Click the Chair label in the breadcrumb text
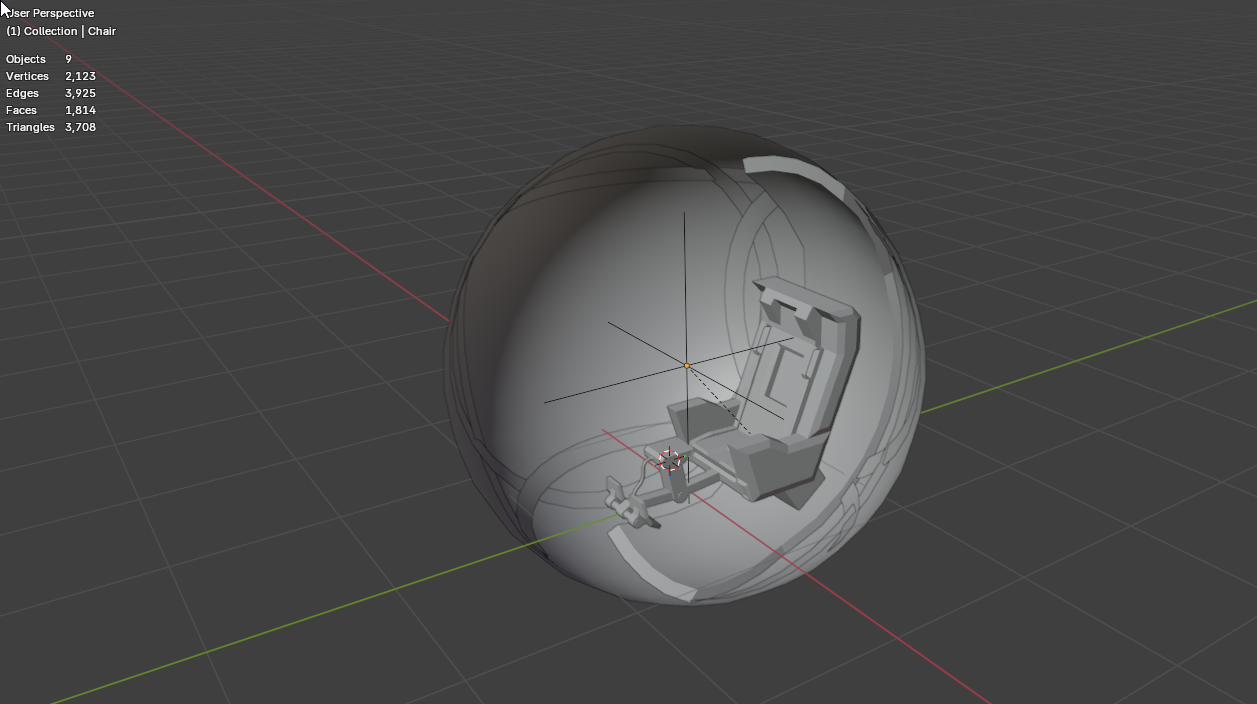1257x704 pixels. pyautogui.click(x=102, y=31)
